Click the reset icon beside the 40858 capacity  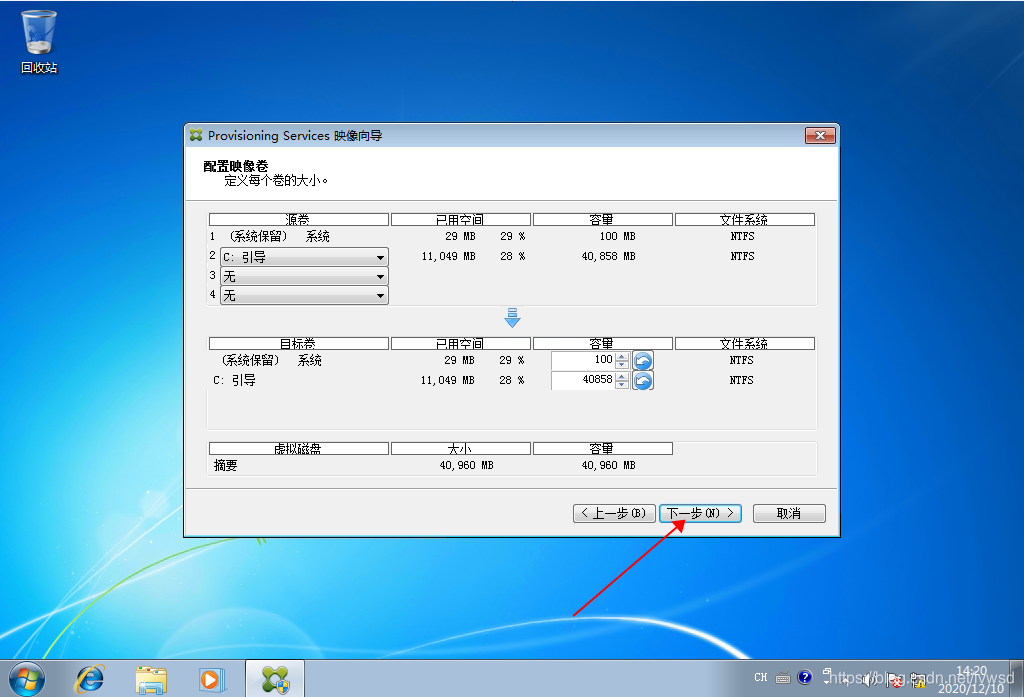coord(643,380)
